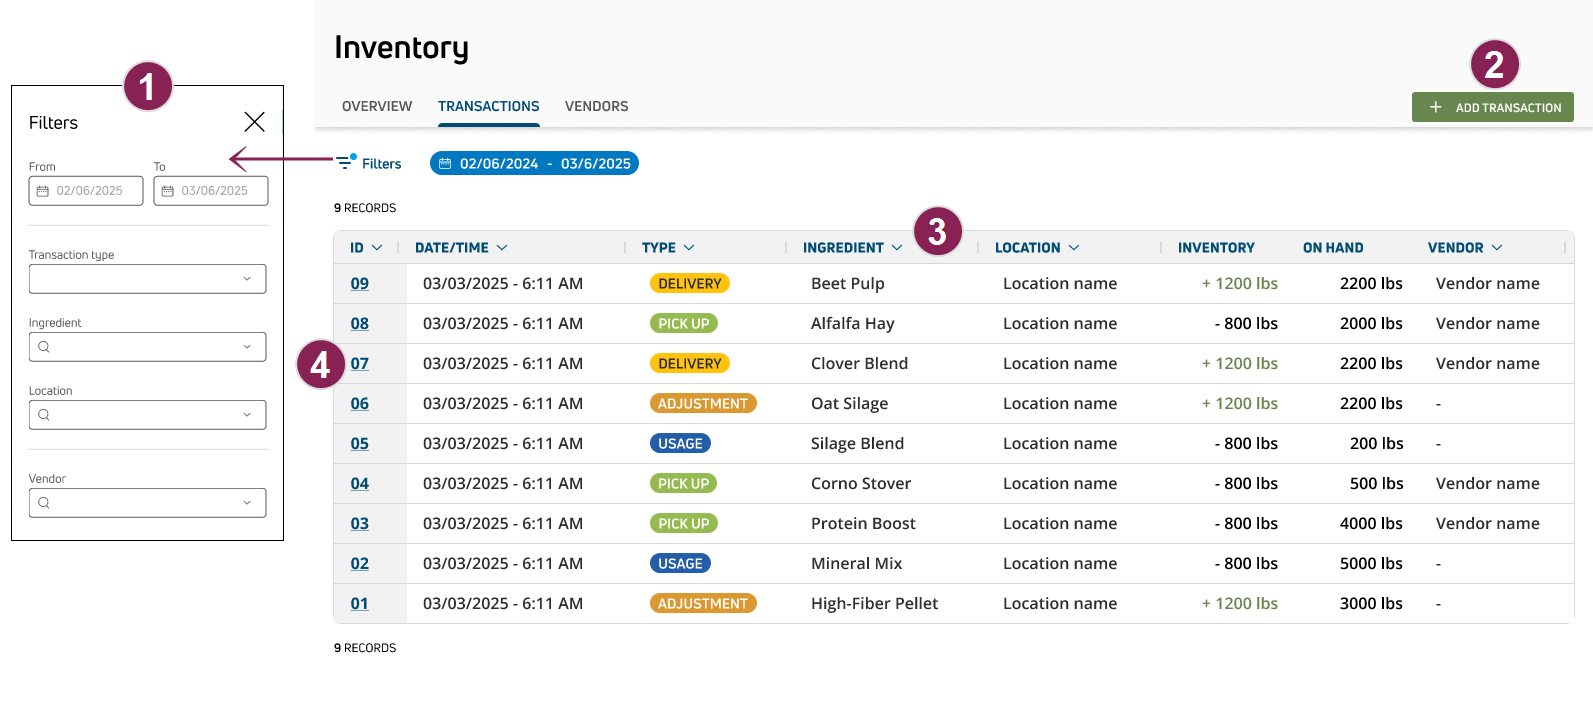The height and width of the screenshot is (708, 1593).
Task: Click 4000 lbs on-hand value
Action: point(1371,524)
